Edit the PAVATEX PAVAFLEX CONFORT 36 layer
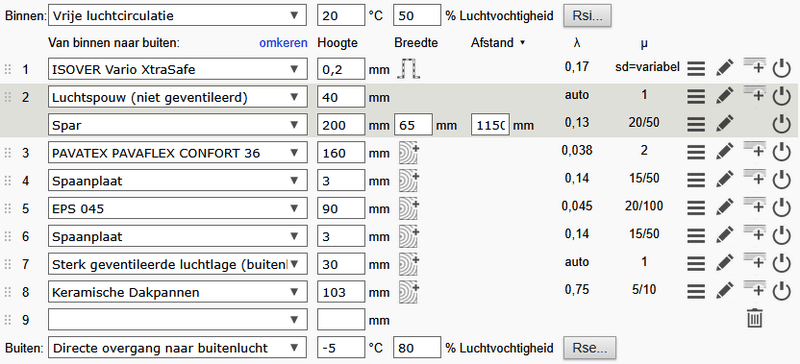Viewport: 800px width, 364px height. (725, 151)
